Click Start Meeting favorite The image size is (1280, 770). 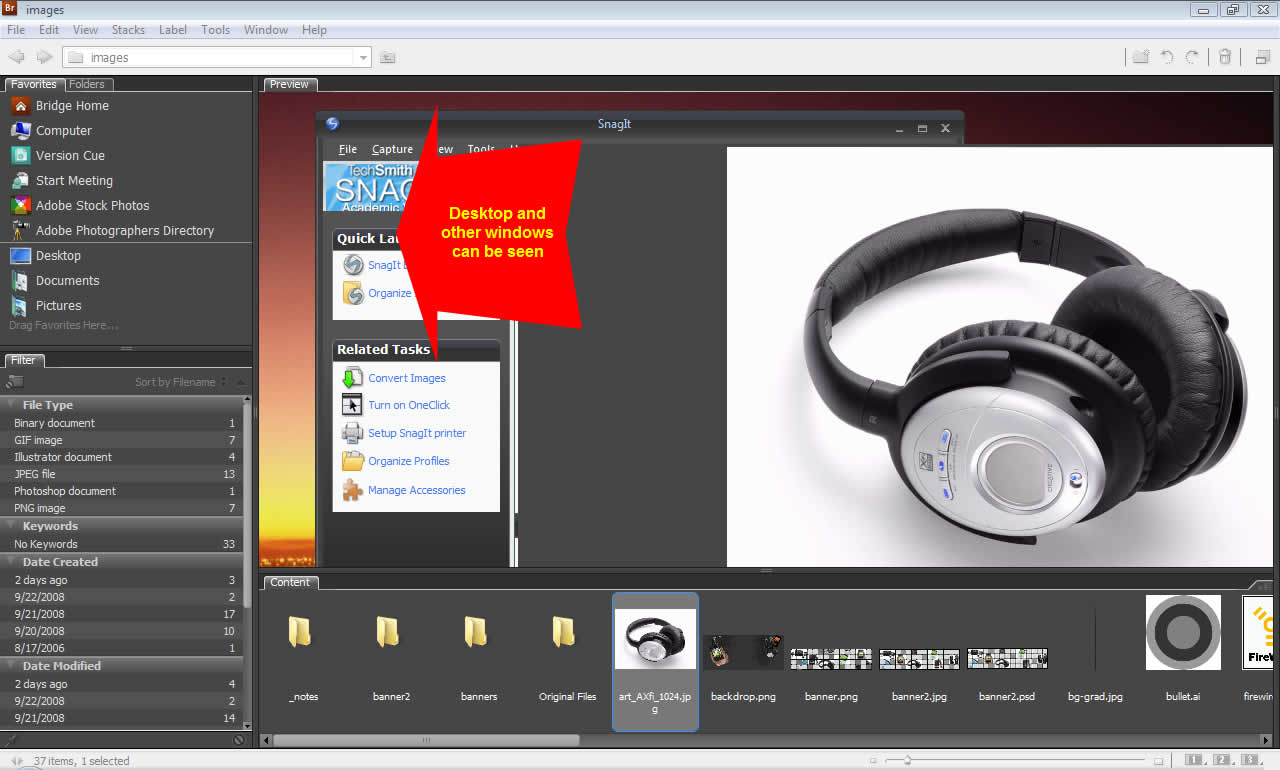point(62,180)
